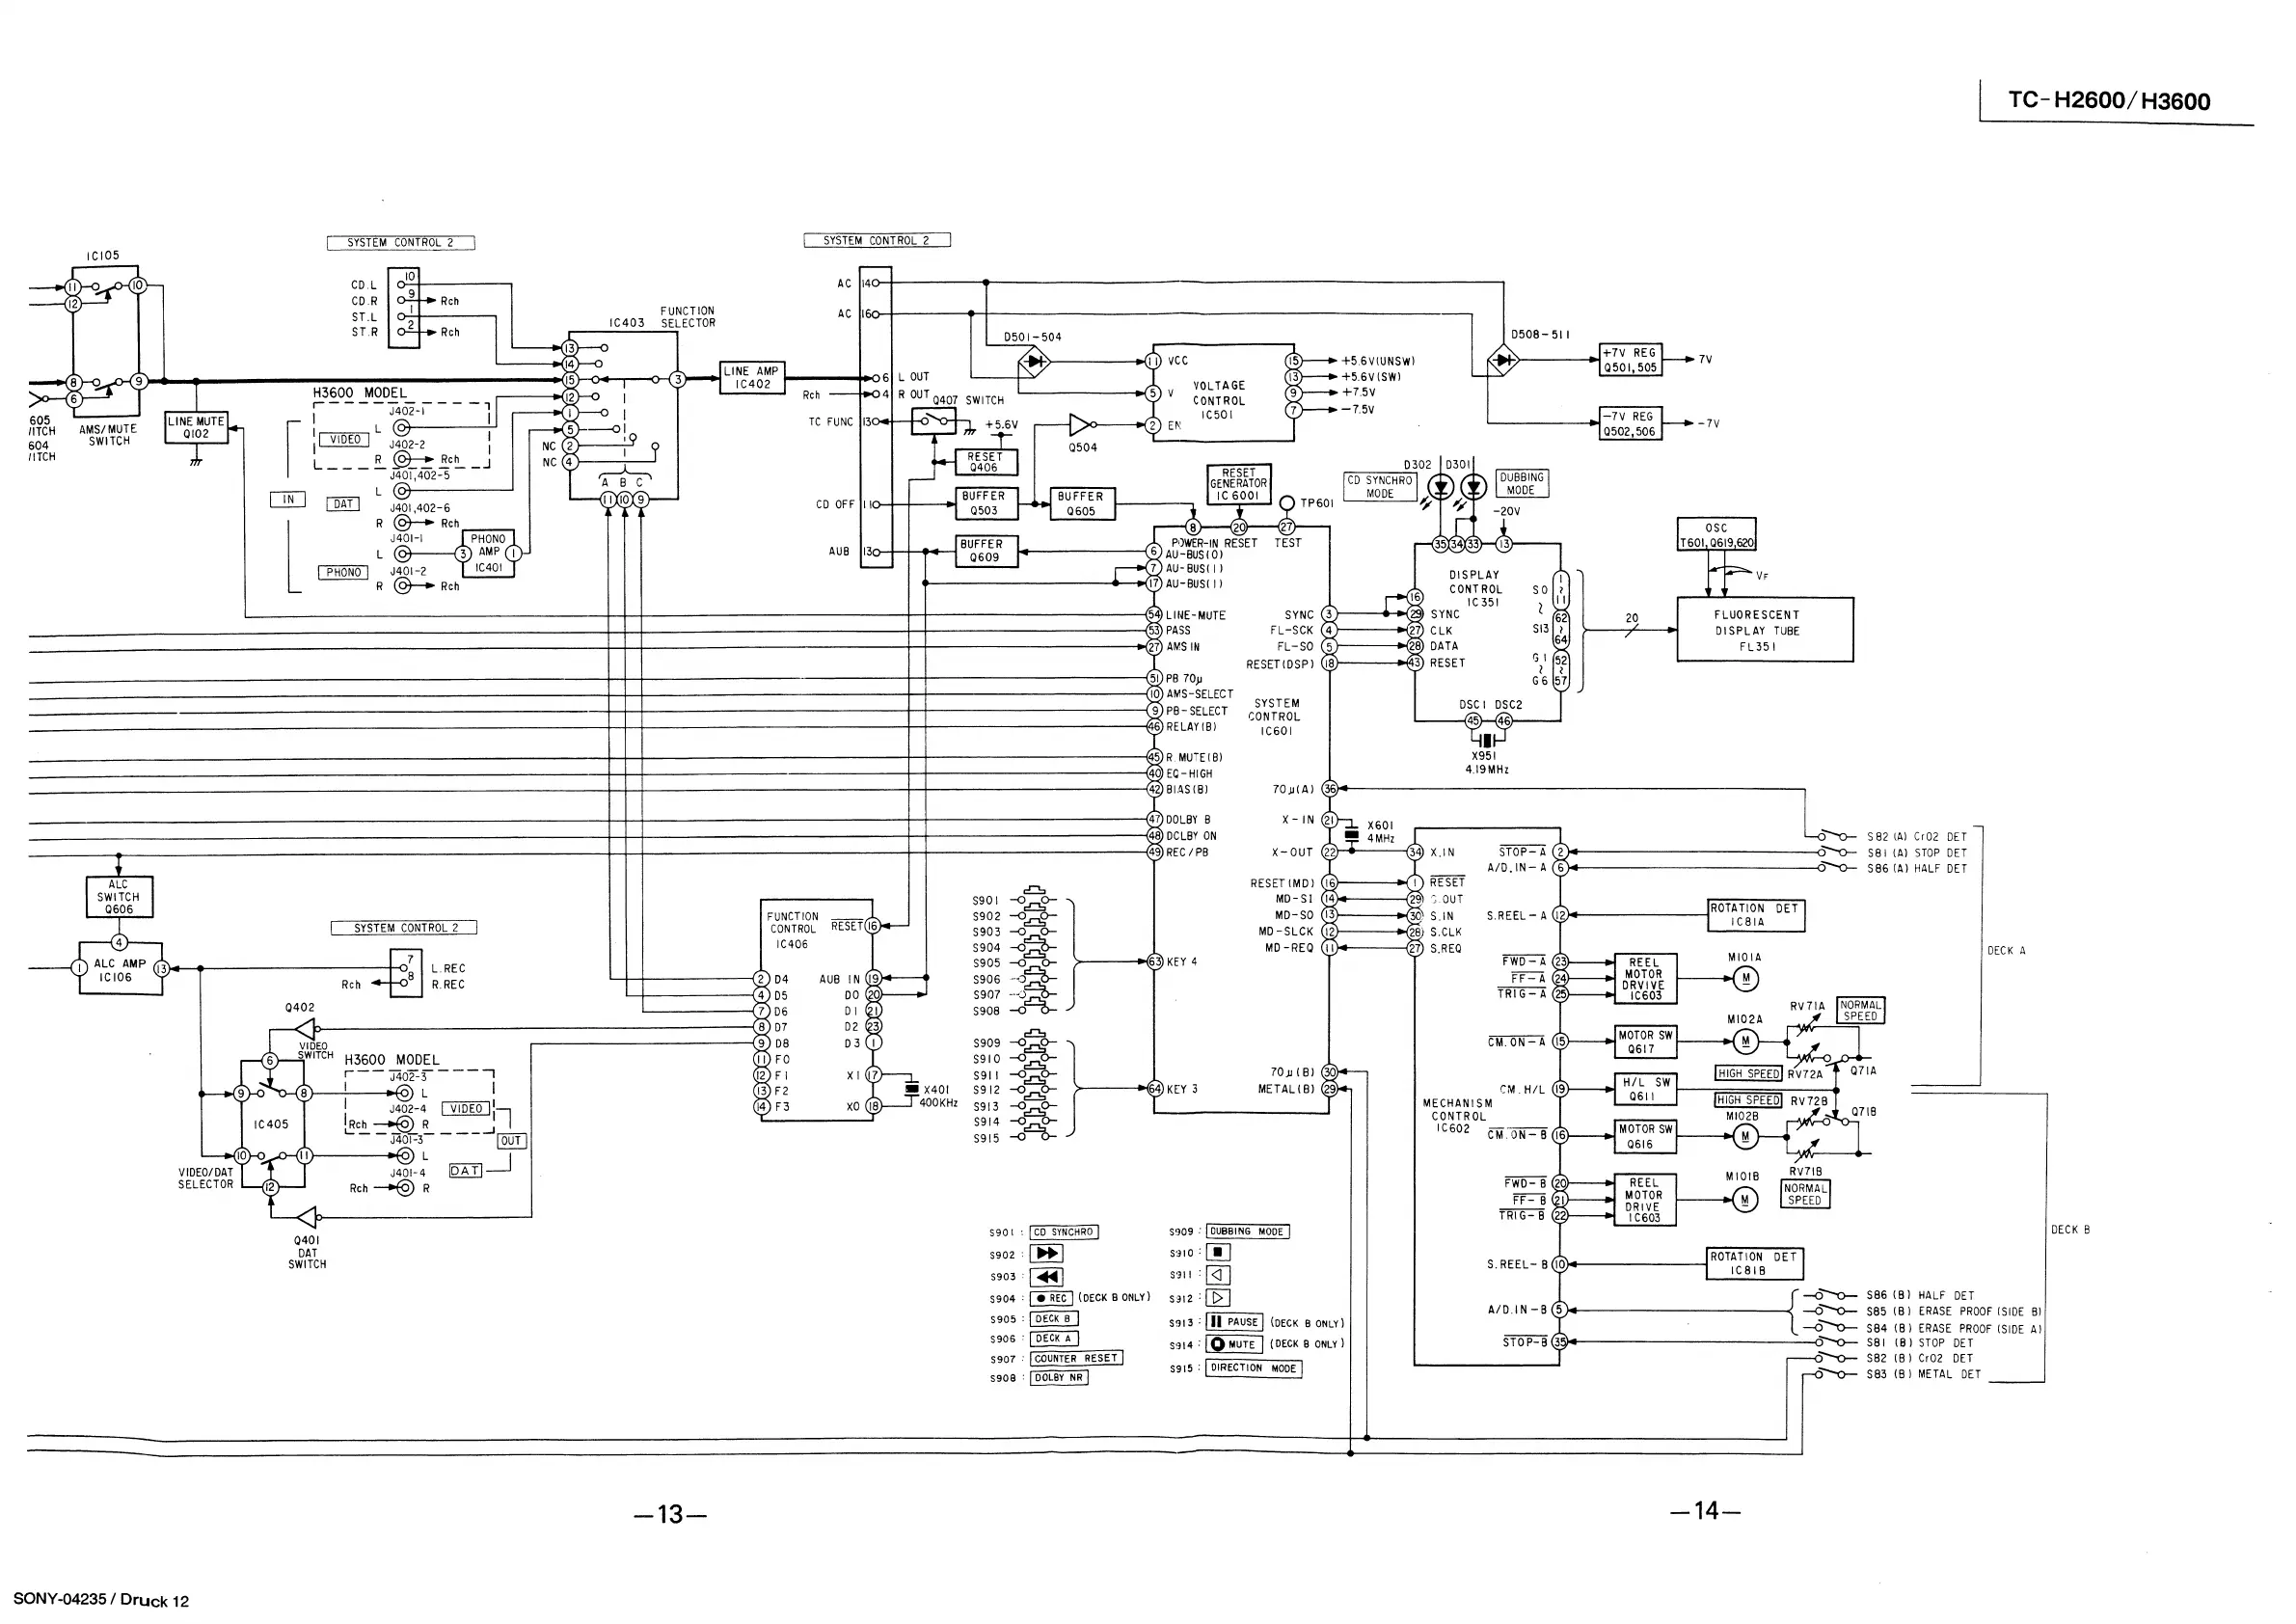Viewport: 2296px width, 1624px height.
Task: Click the REC symbol box at S904
Action: (1052, 1298)
